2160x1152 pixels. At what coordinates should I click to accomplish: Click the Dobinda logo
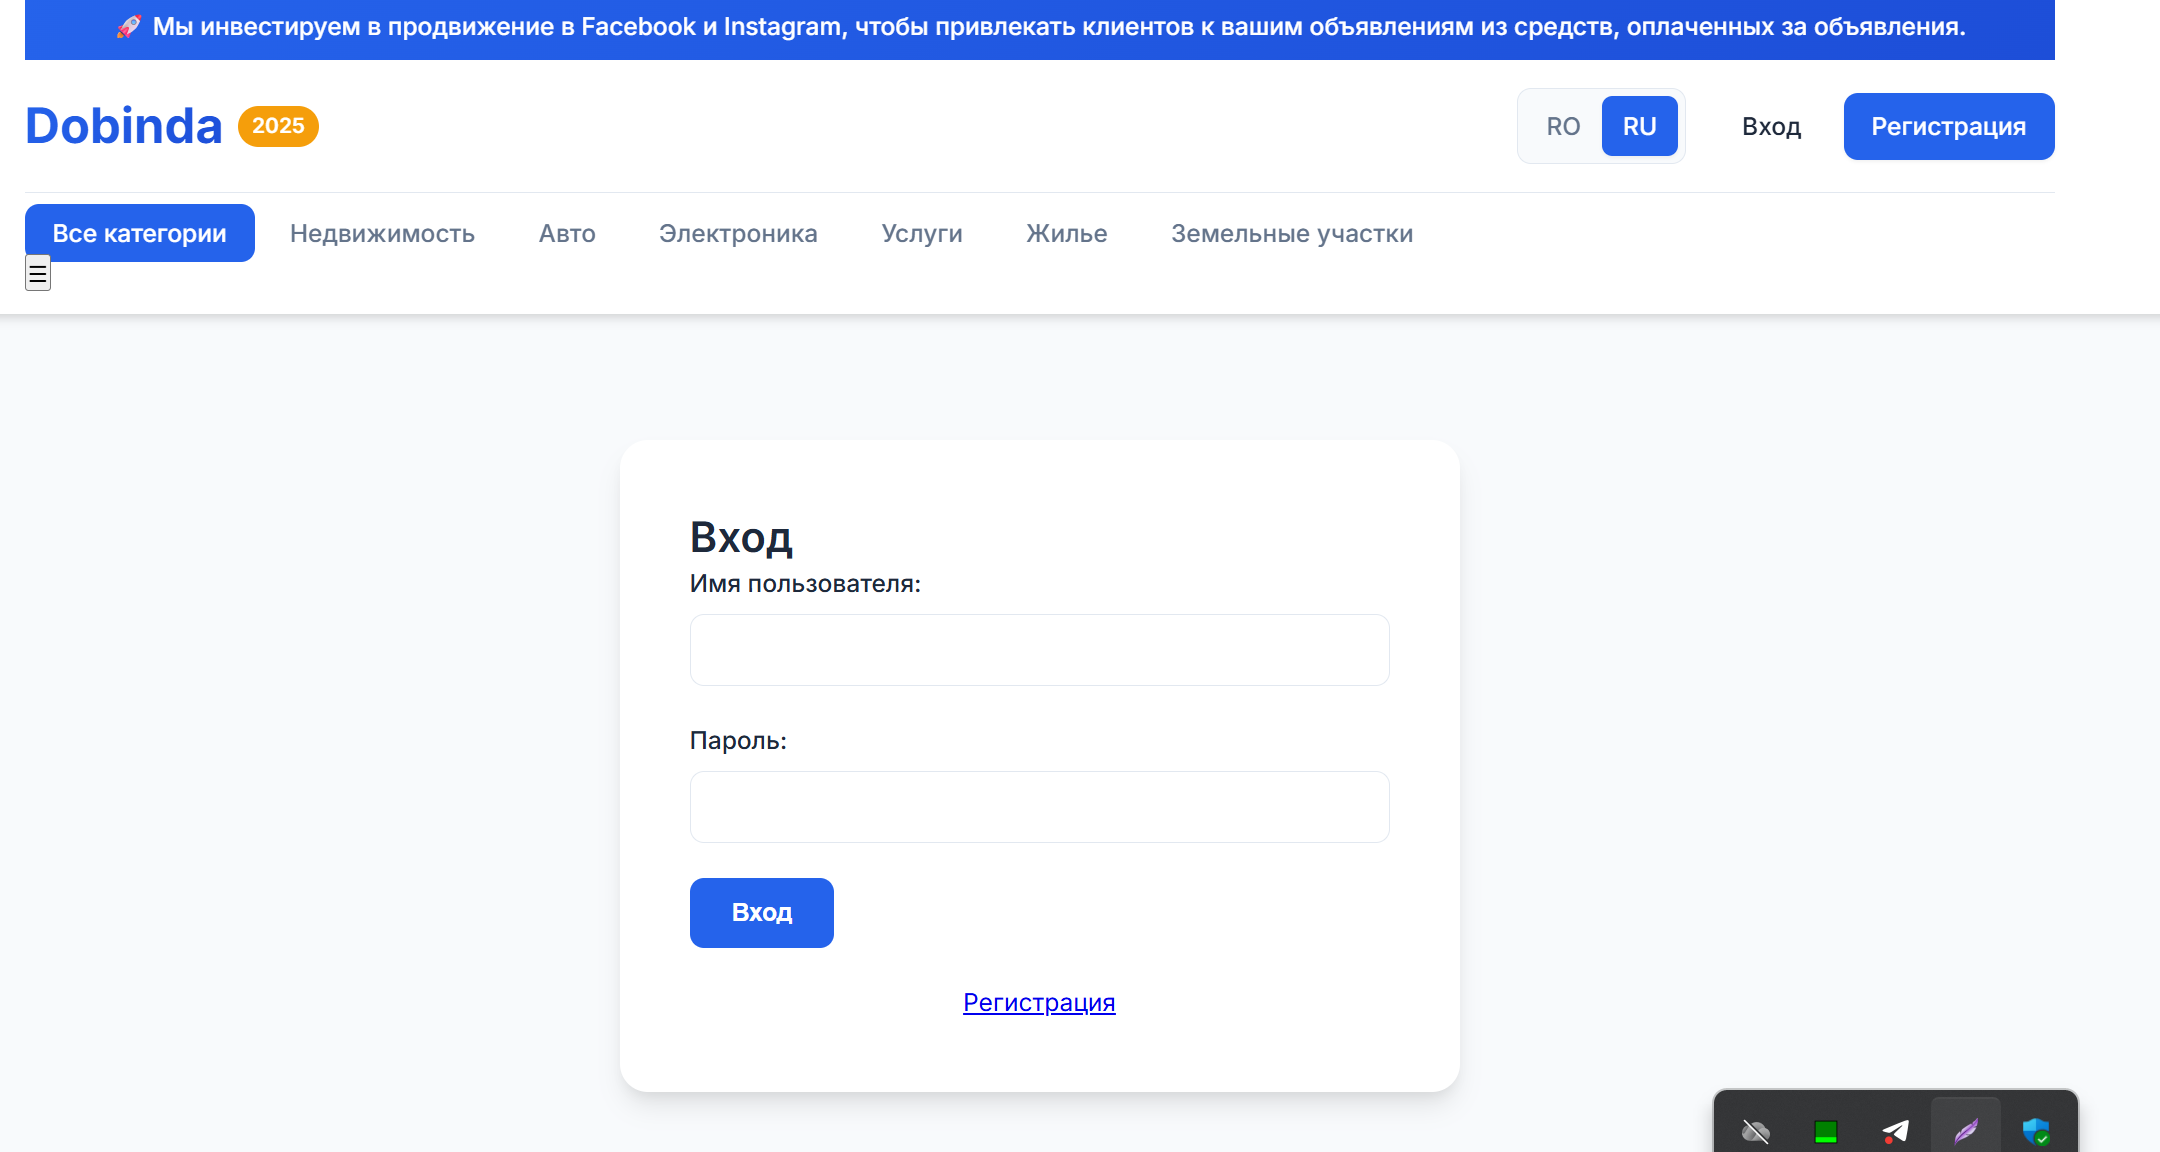pos(123,126)
